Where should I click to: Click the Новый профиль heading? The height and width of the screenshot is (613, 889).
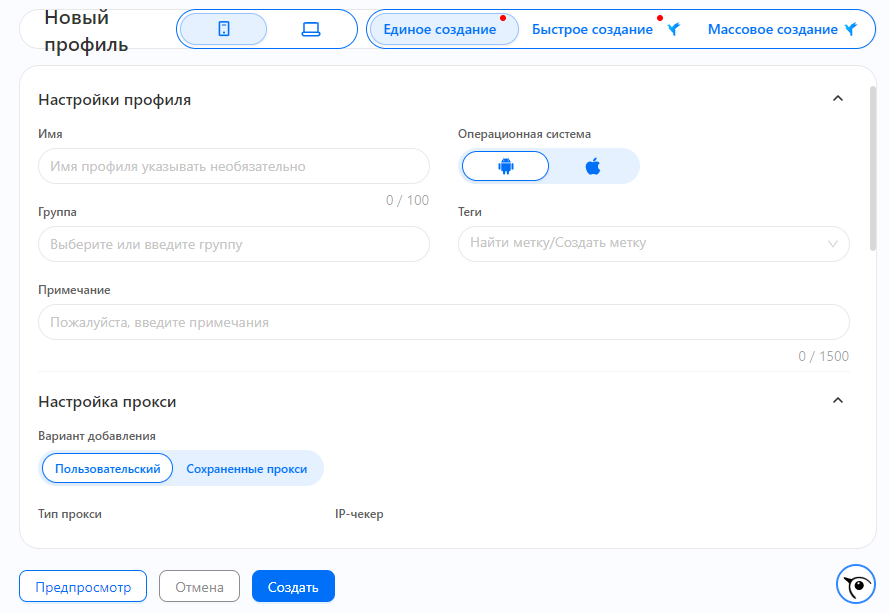point(86,31)
